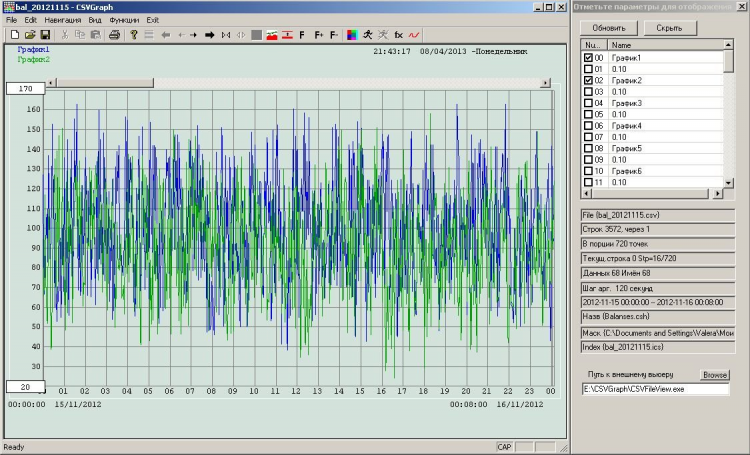This screenshot has height=455, width=750.
Task: Click the Browse button for external viewer
Action: [x=714, y=375]
